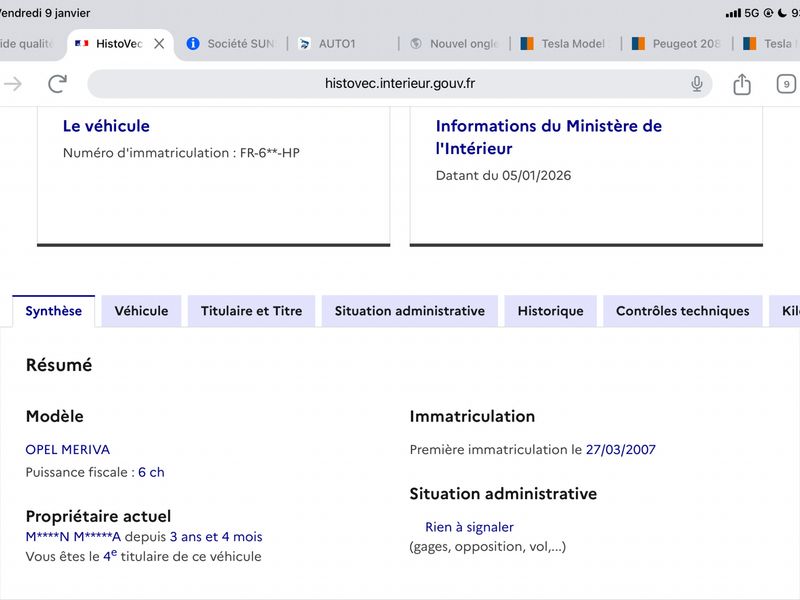Open the Nouvel onglet browser tab
The height and width of the screenshot is (600, 800).
[x=454, y=44]
